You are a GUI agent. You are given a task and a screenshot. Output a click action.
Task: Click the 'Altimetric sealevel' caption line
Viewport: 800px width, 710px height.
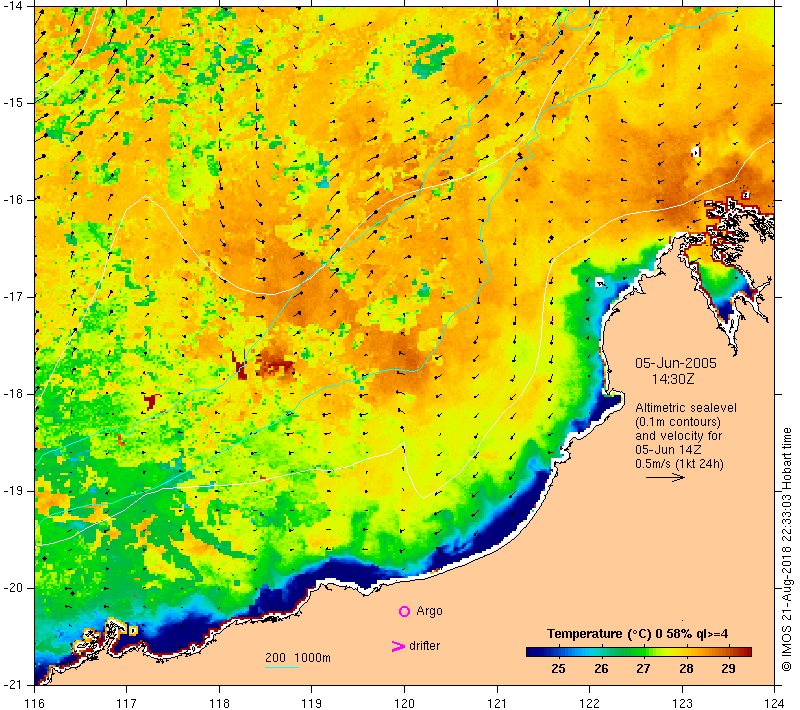click(686, 408)
